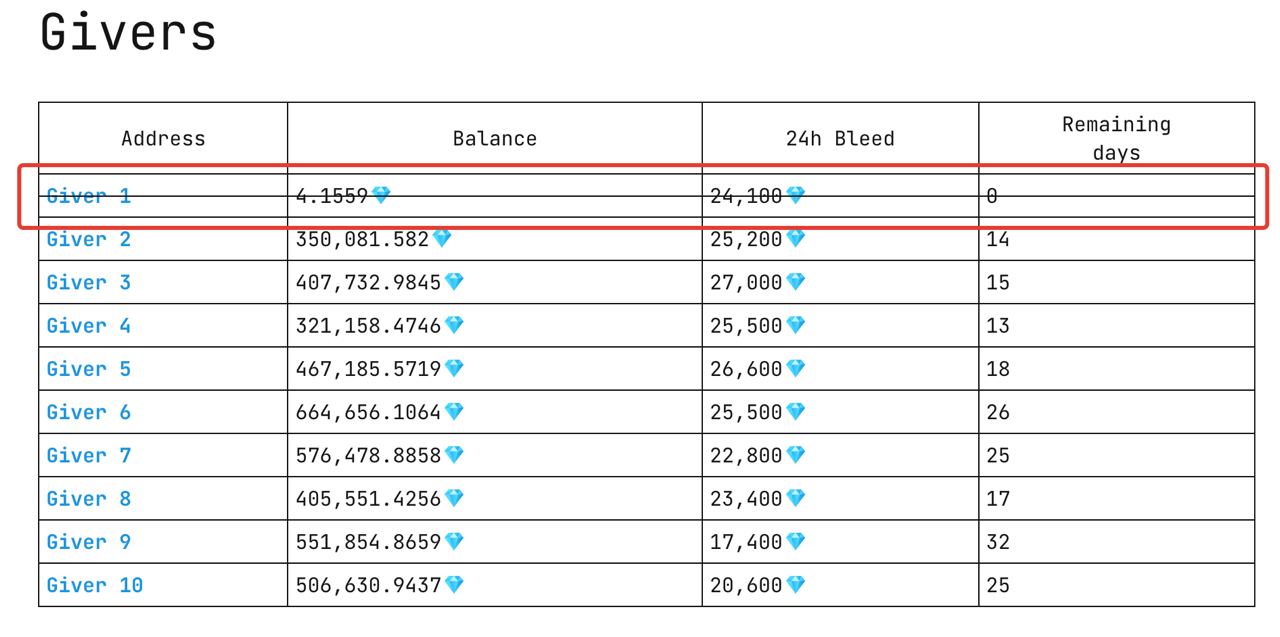Open the Giver 2 address link
The height and width of the screenshot is (637, 1280).
(89, 239)
